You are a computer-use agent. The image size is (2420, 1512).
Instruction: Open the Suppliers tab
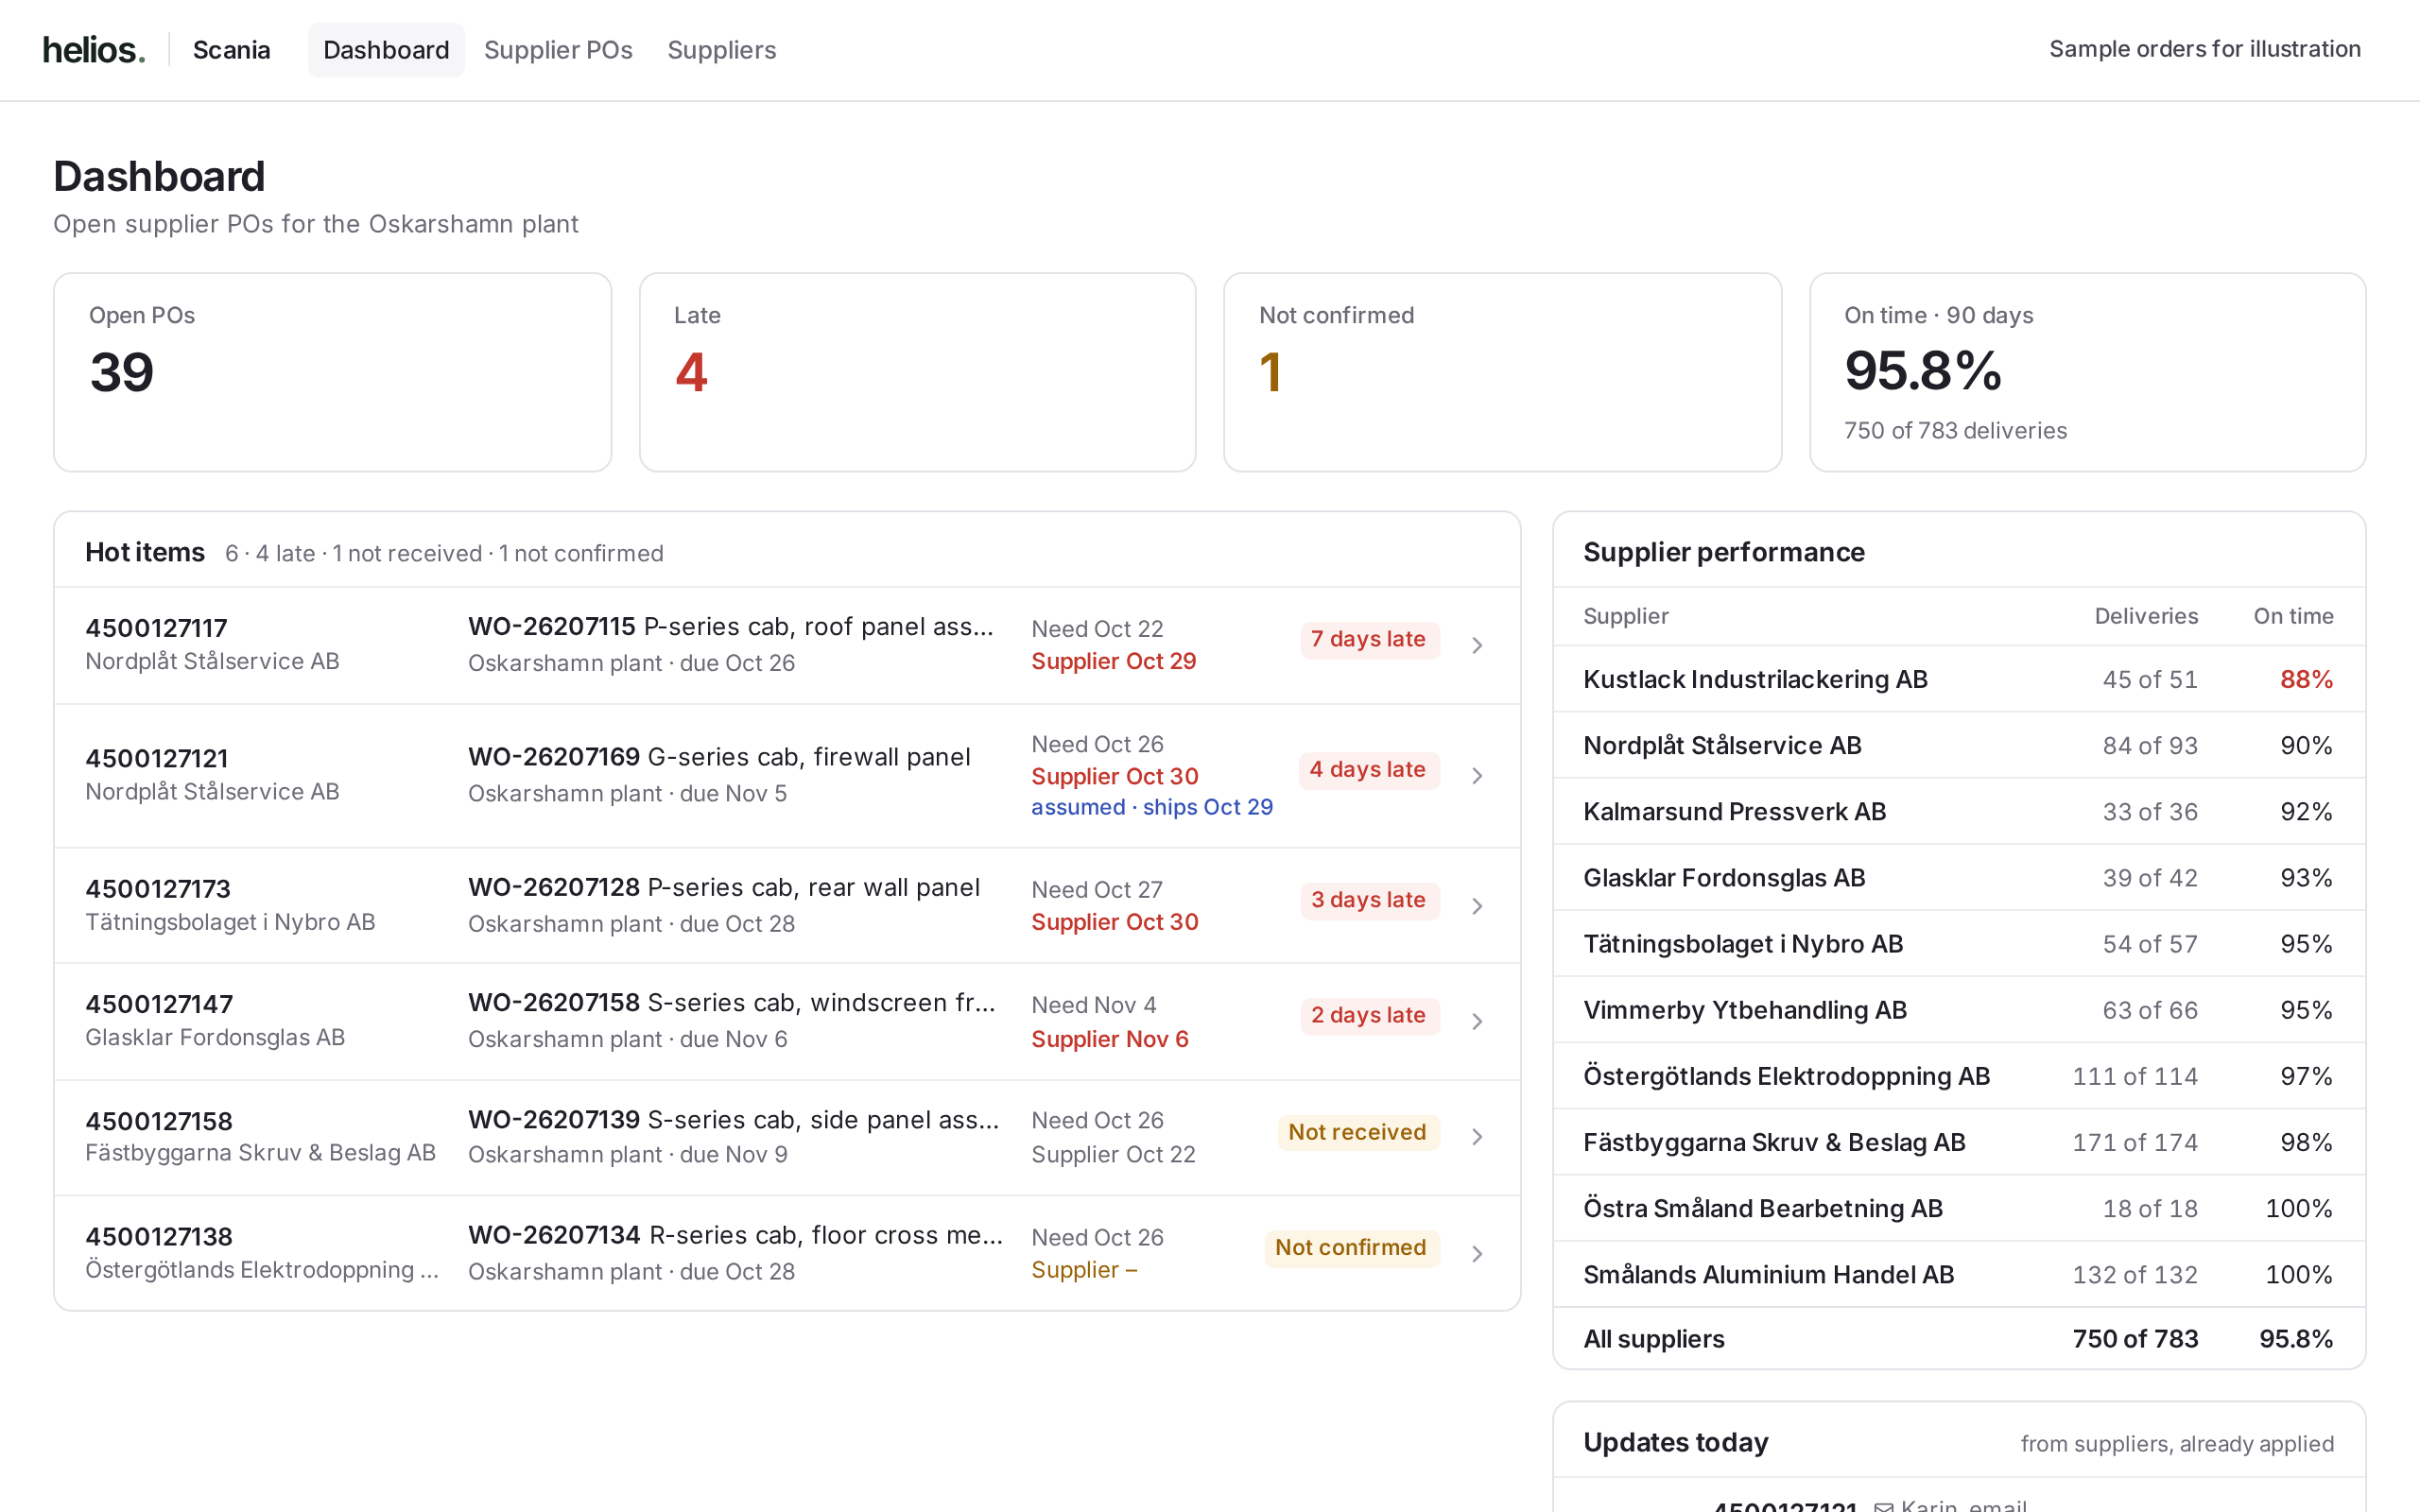click(721, 49)
